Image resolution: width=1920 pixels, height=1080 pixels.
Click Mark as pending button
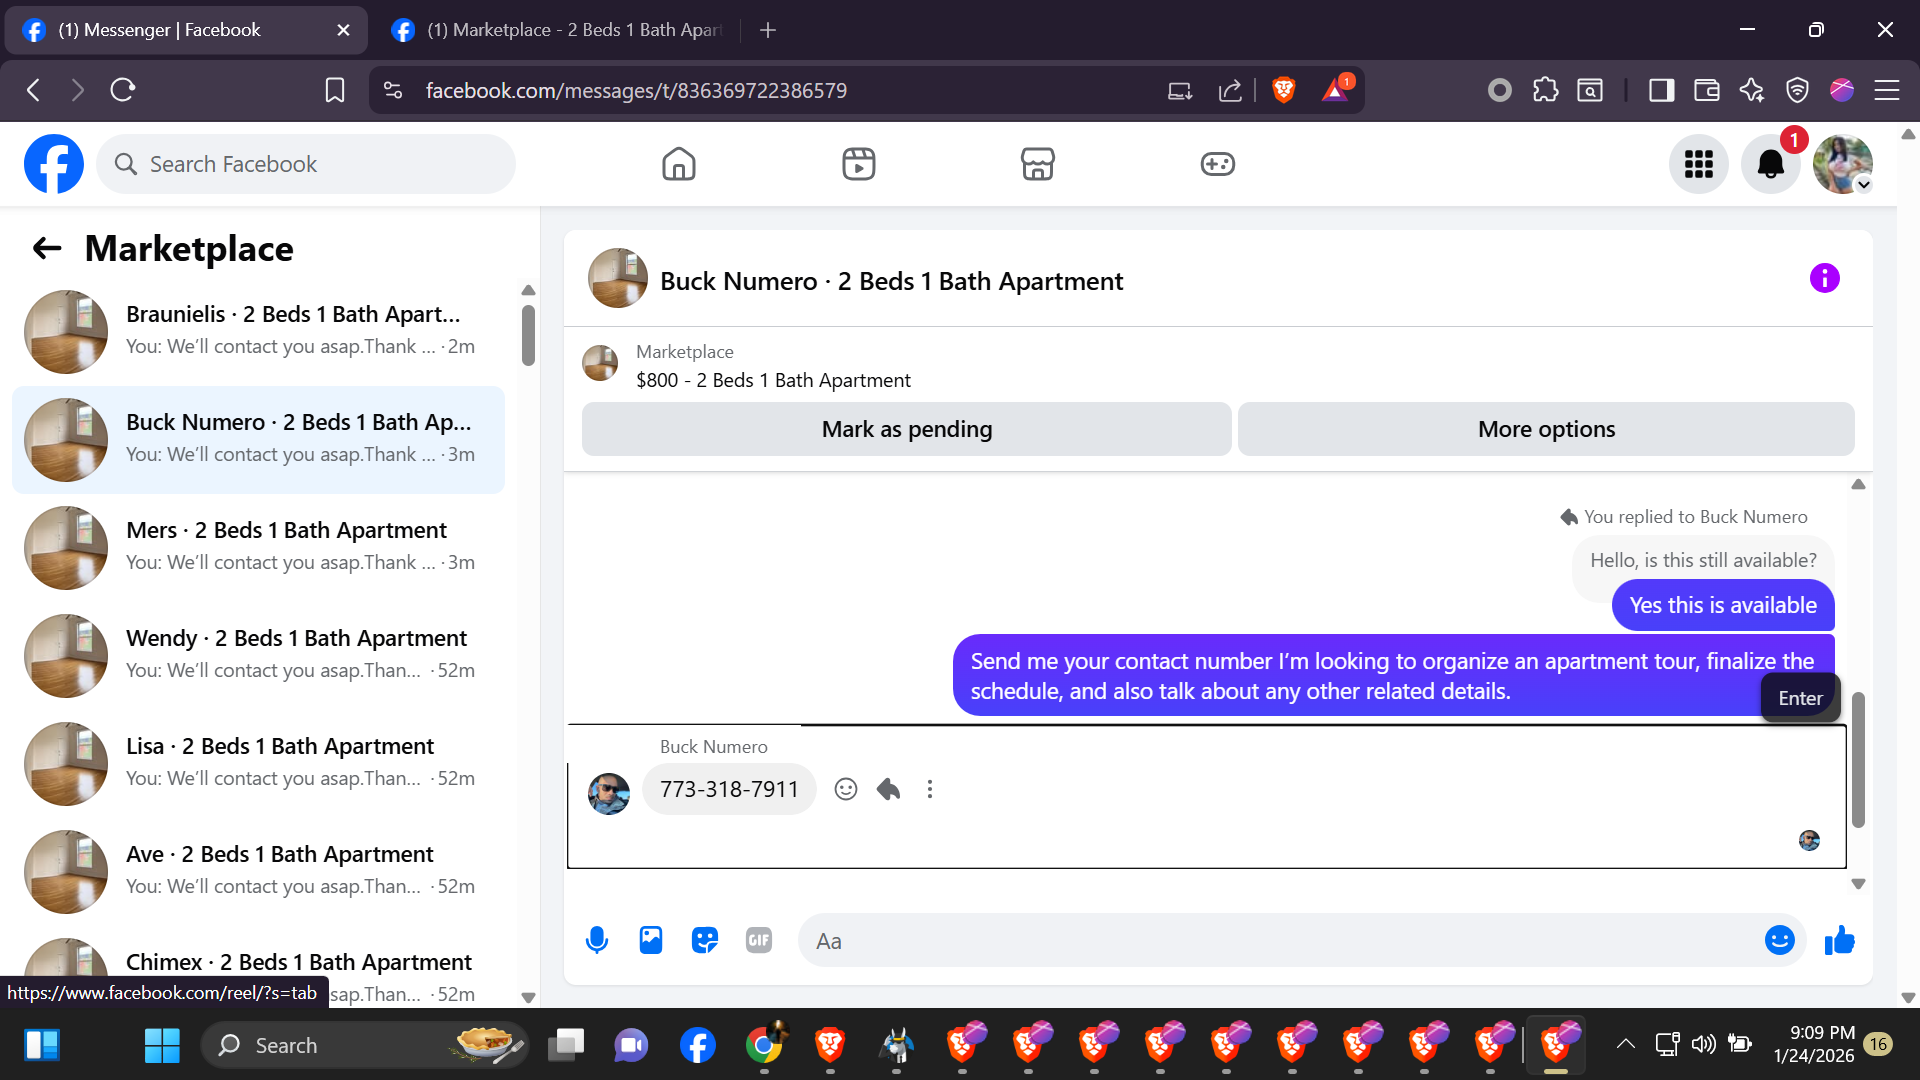coord(906,429)
